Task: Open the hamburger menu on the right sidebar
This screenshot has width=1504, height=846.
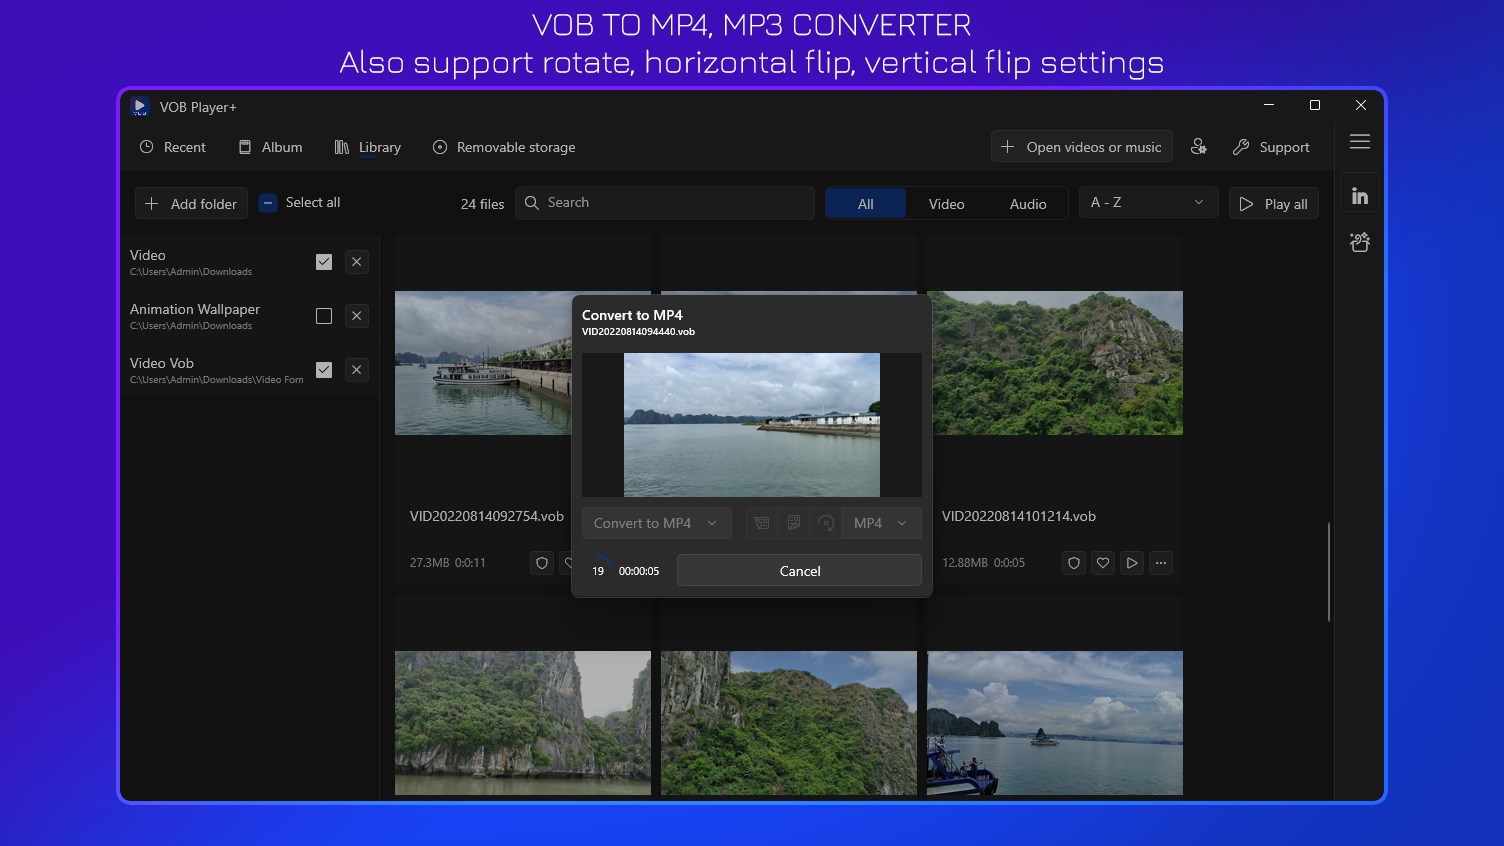Action: [1360, 142]
